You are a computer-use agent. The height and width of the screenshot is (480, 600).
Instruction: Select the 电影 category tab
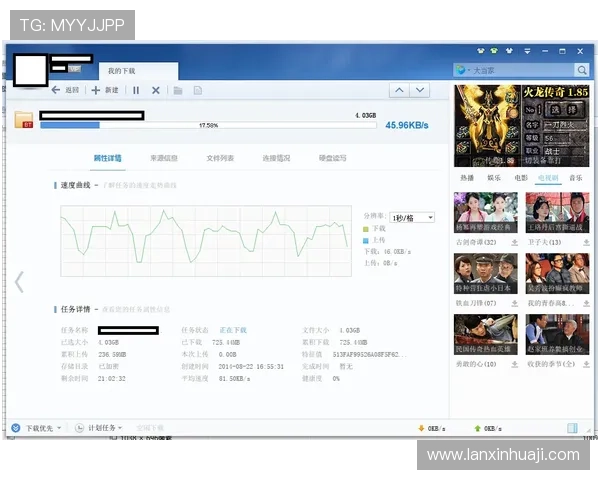[521, 177]
